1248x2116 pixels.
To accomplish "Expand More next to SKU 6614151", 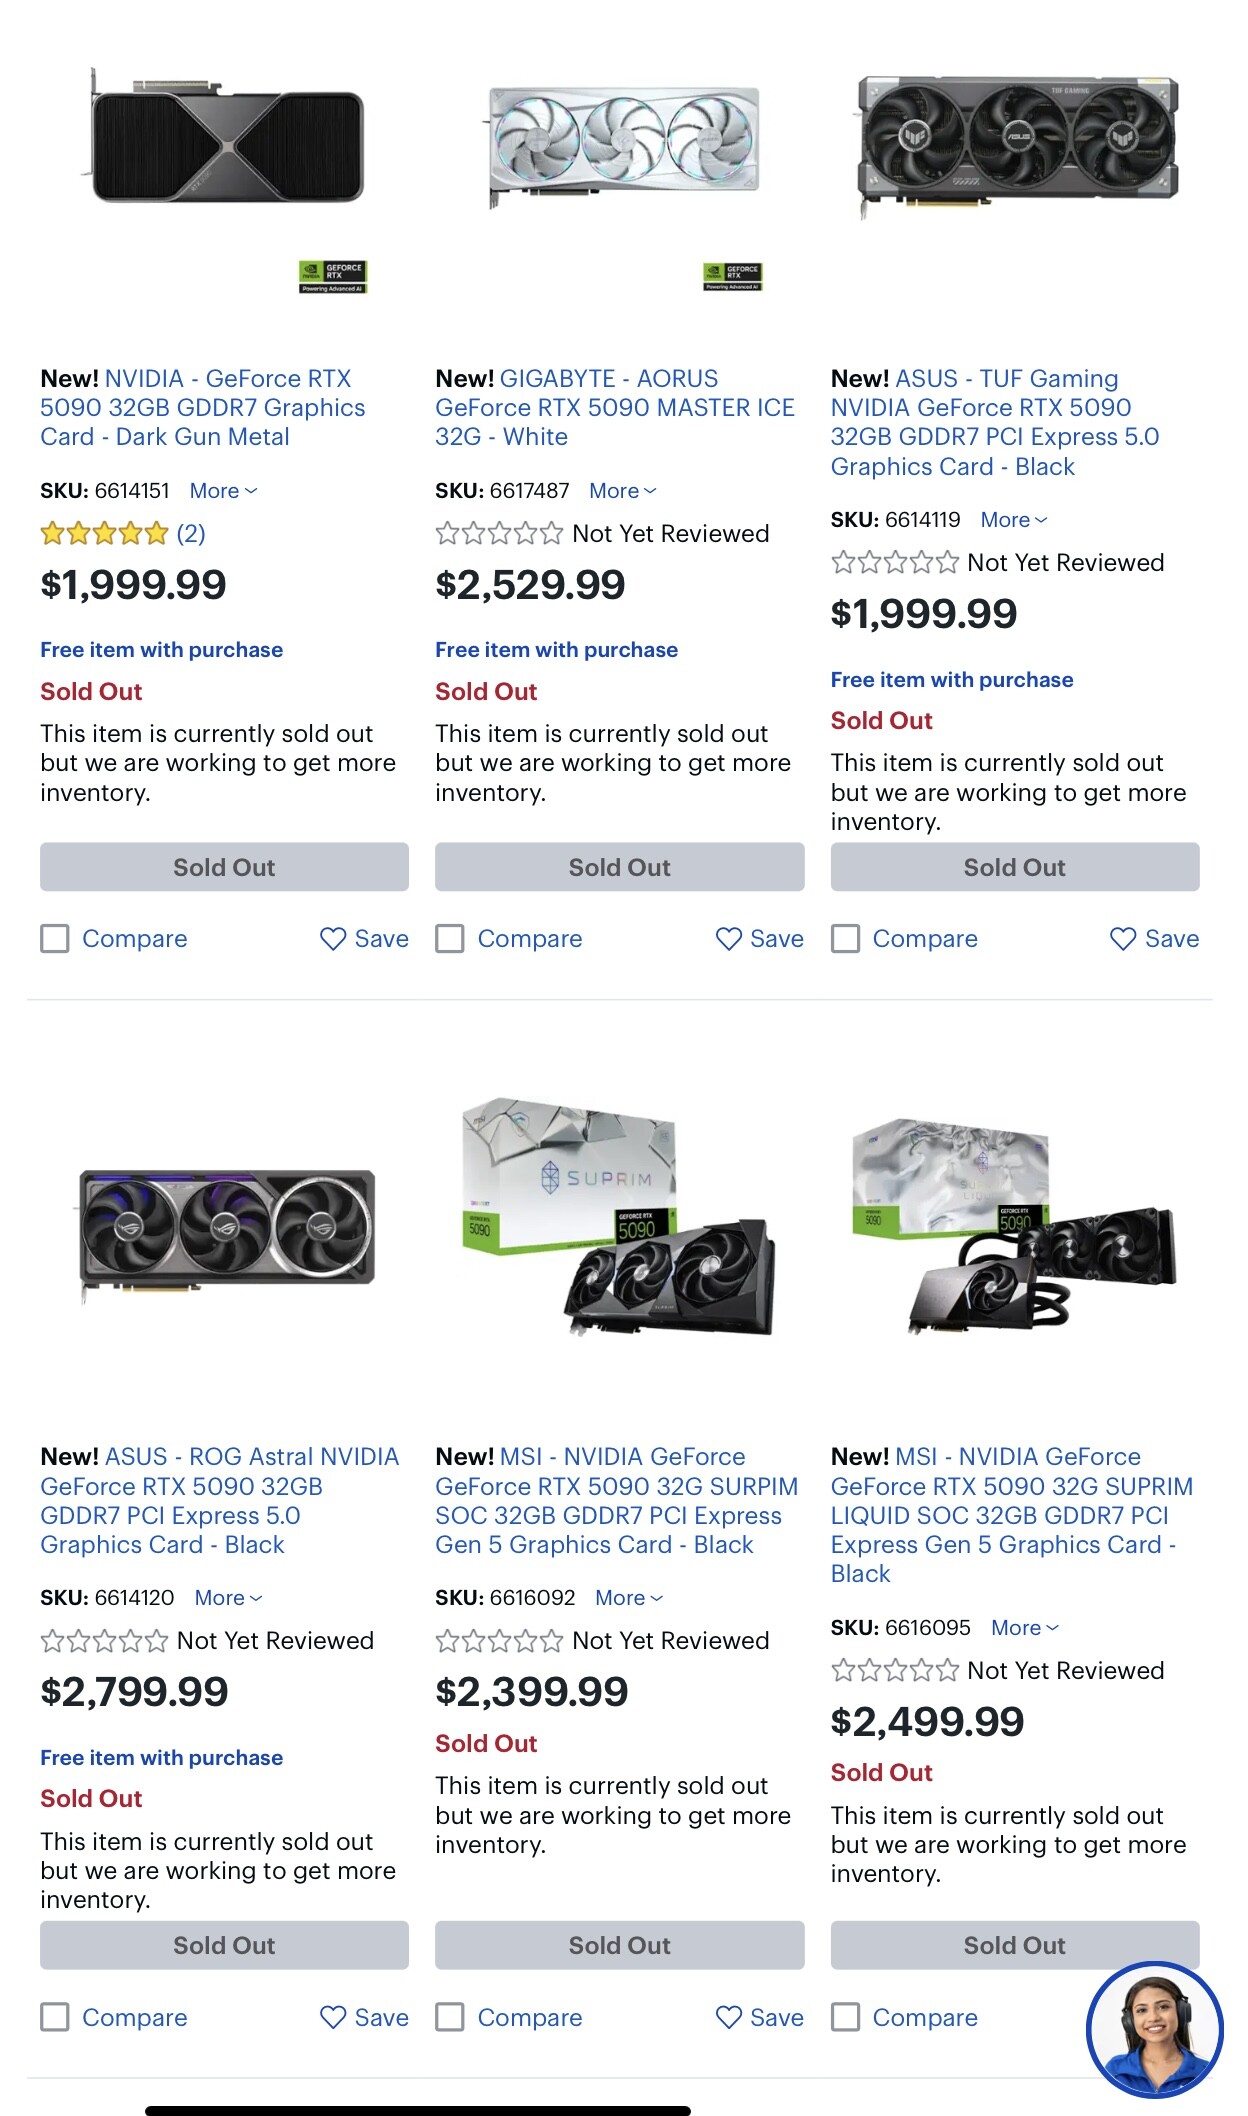I will tap(224, 491).
